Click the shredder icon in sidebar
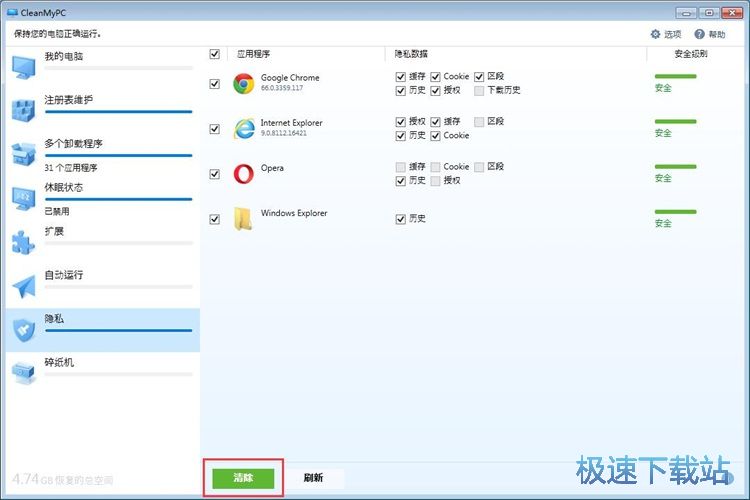750x500 pixels. (x=24, y=374)
